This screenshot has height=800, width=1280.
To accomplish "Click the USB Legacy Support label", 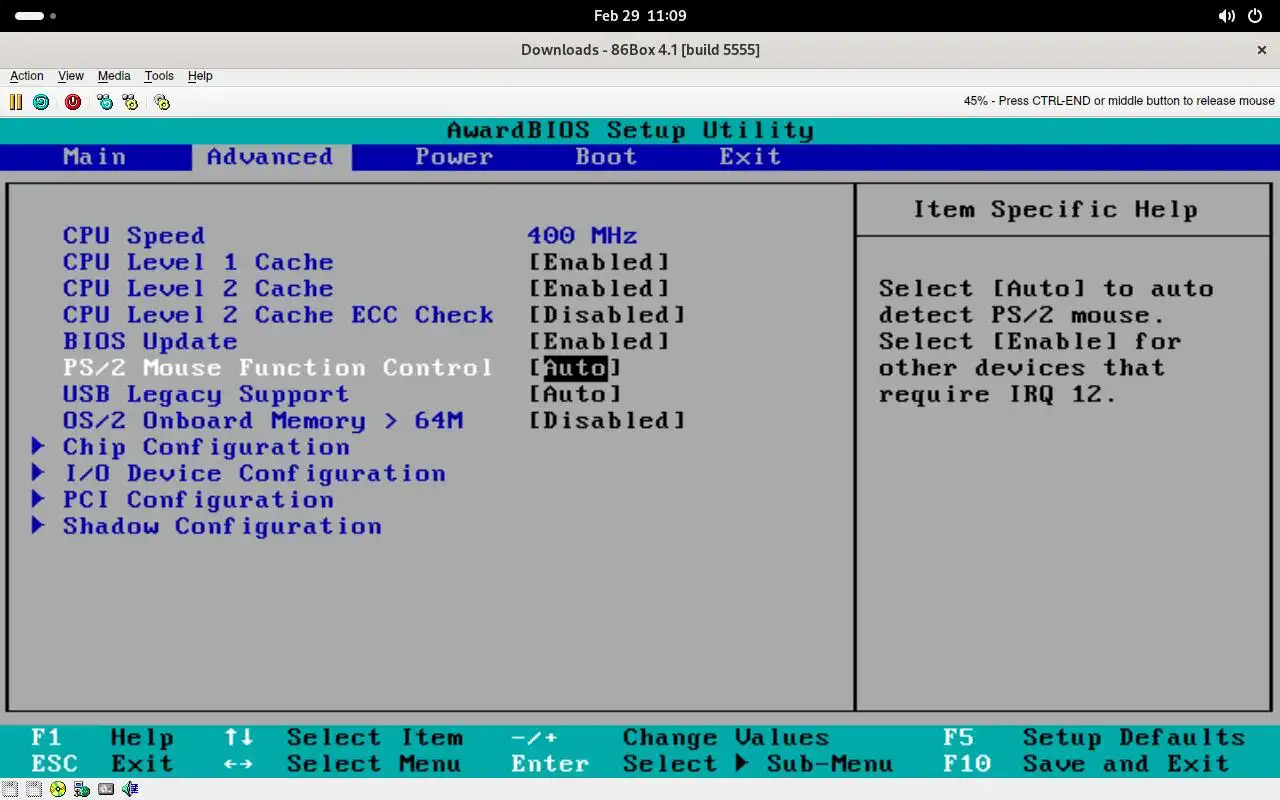I will tap(206, 394).
